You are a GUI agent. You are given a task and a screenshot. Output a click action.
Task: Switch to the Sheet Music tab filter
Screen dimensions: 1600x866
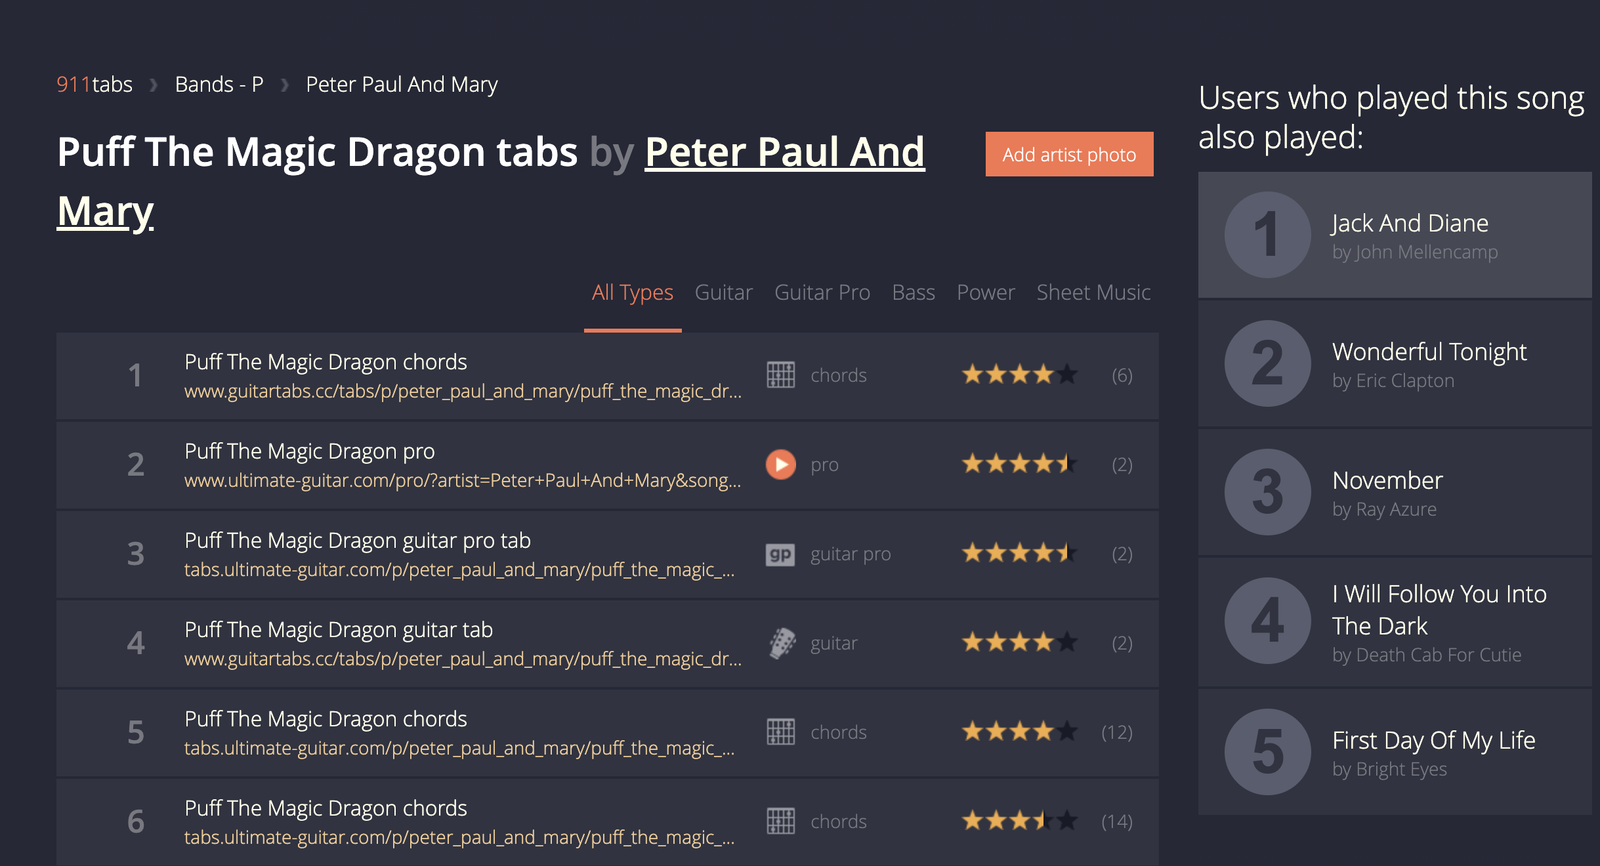pos(1093,293)
